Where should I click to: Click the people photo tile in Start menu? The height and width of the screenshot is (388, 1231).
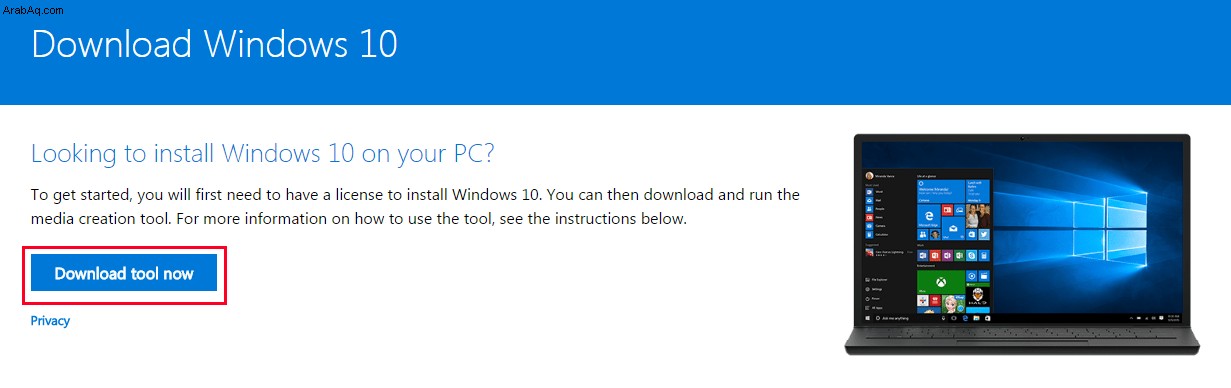pyautogui.click(x=978, y=216)
